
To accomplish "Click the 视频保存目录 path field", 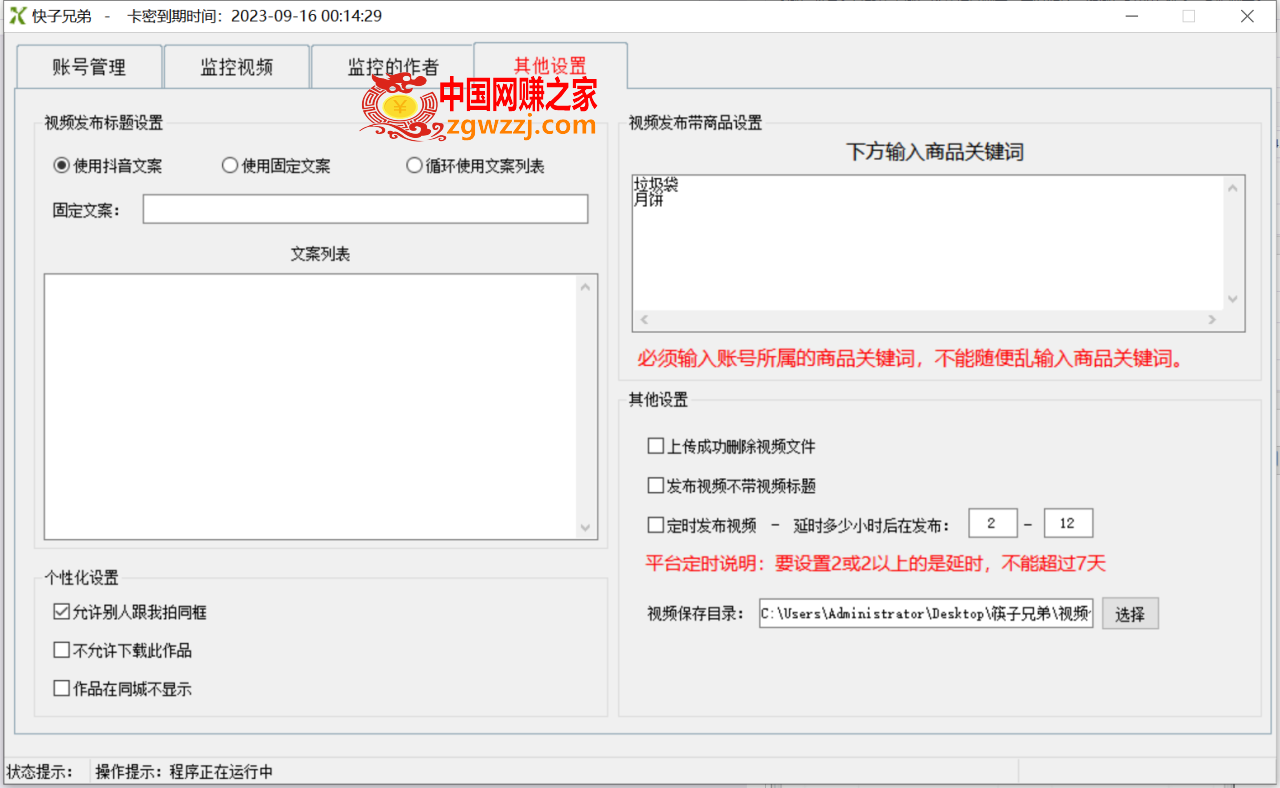I will [926, 614].
